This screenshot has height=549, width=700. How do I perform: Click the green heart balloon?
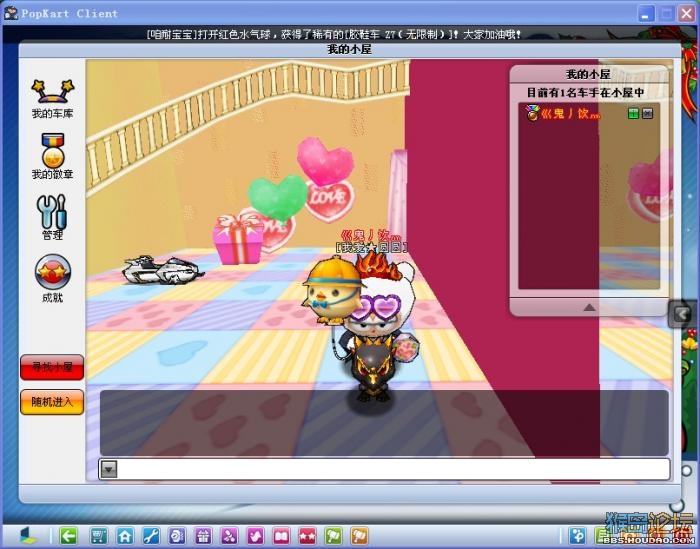[278, 198]
